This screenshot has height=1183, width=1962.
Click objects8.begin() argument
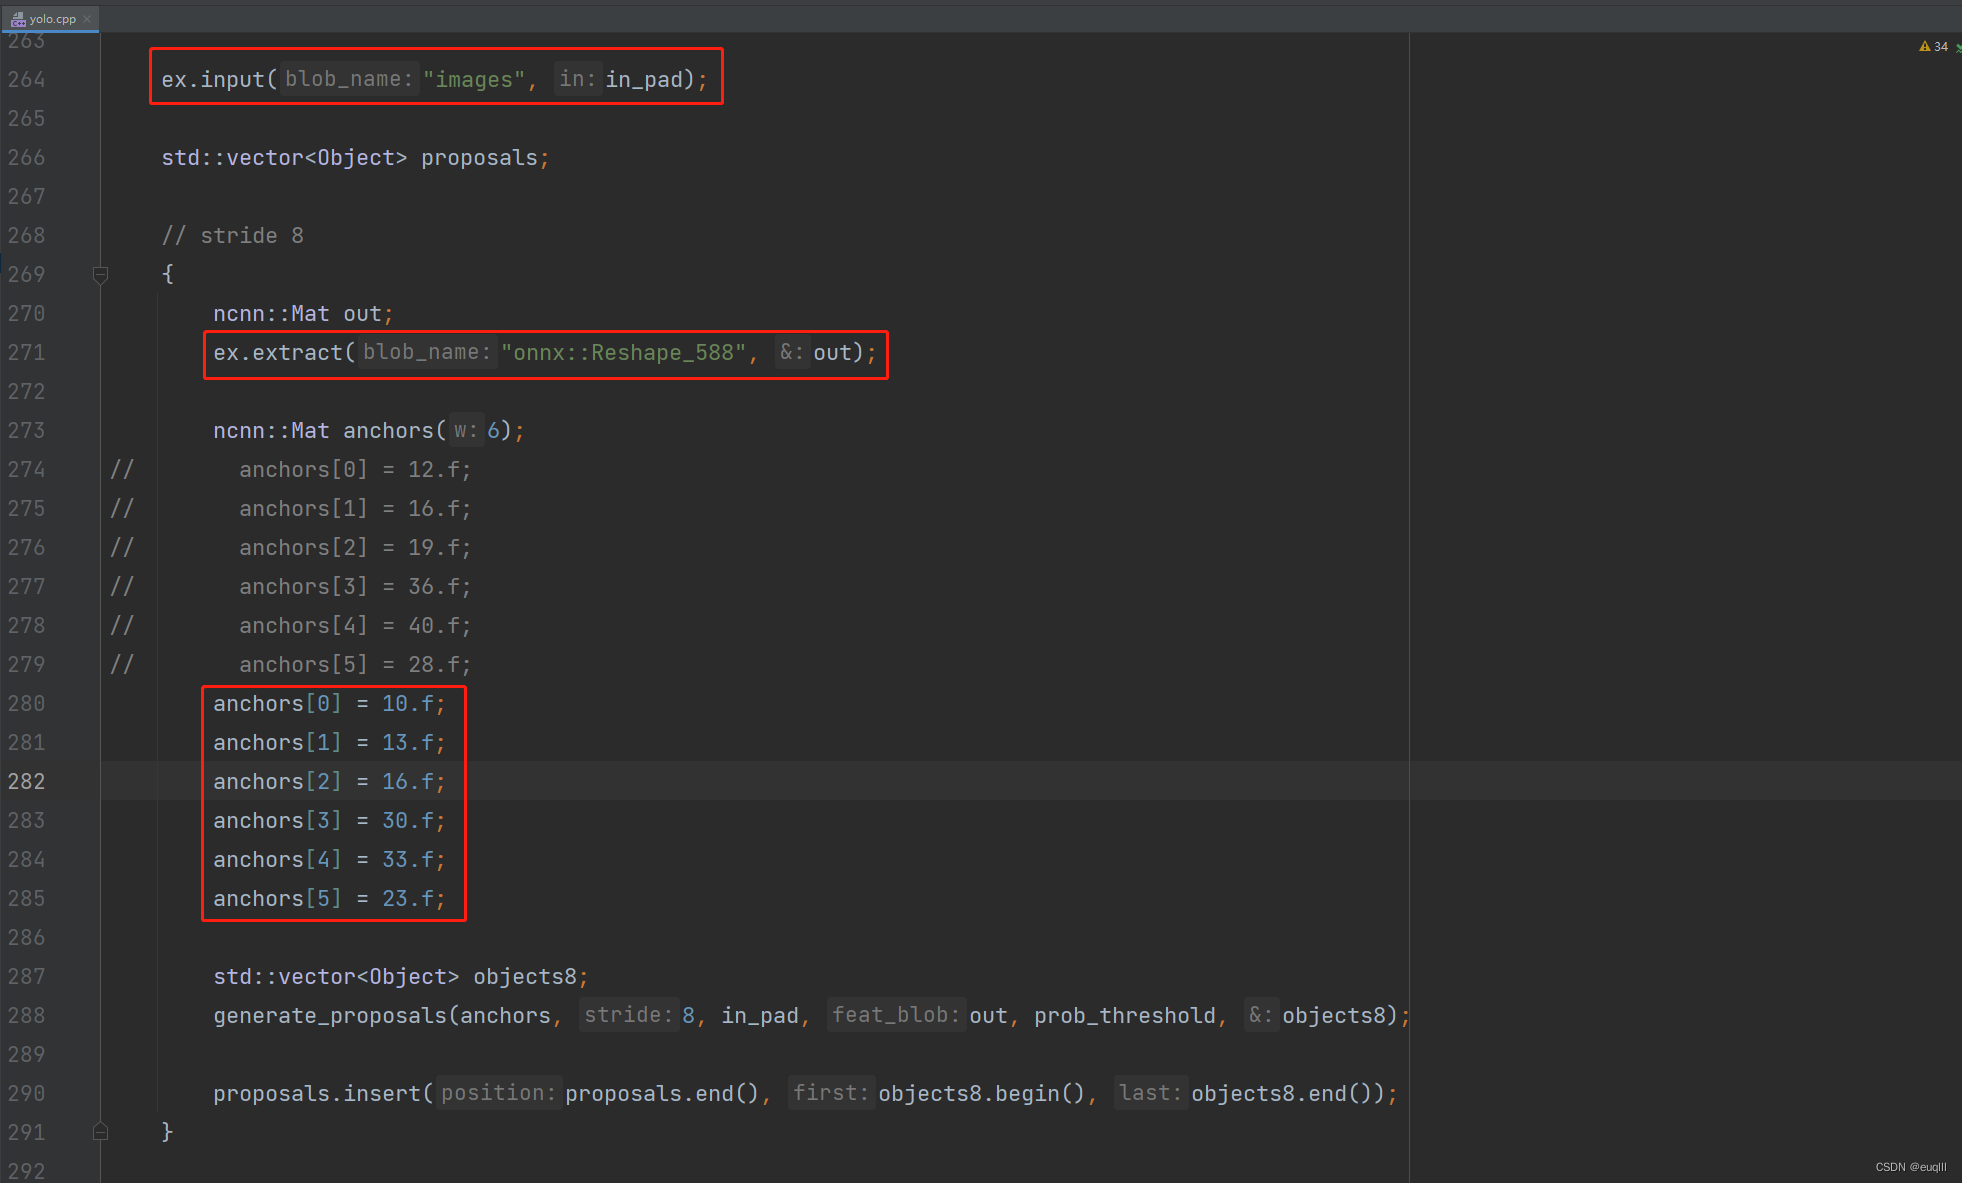click(x=981, y=1093)
